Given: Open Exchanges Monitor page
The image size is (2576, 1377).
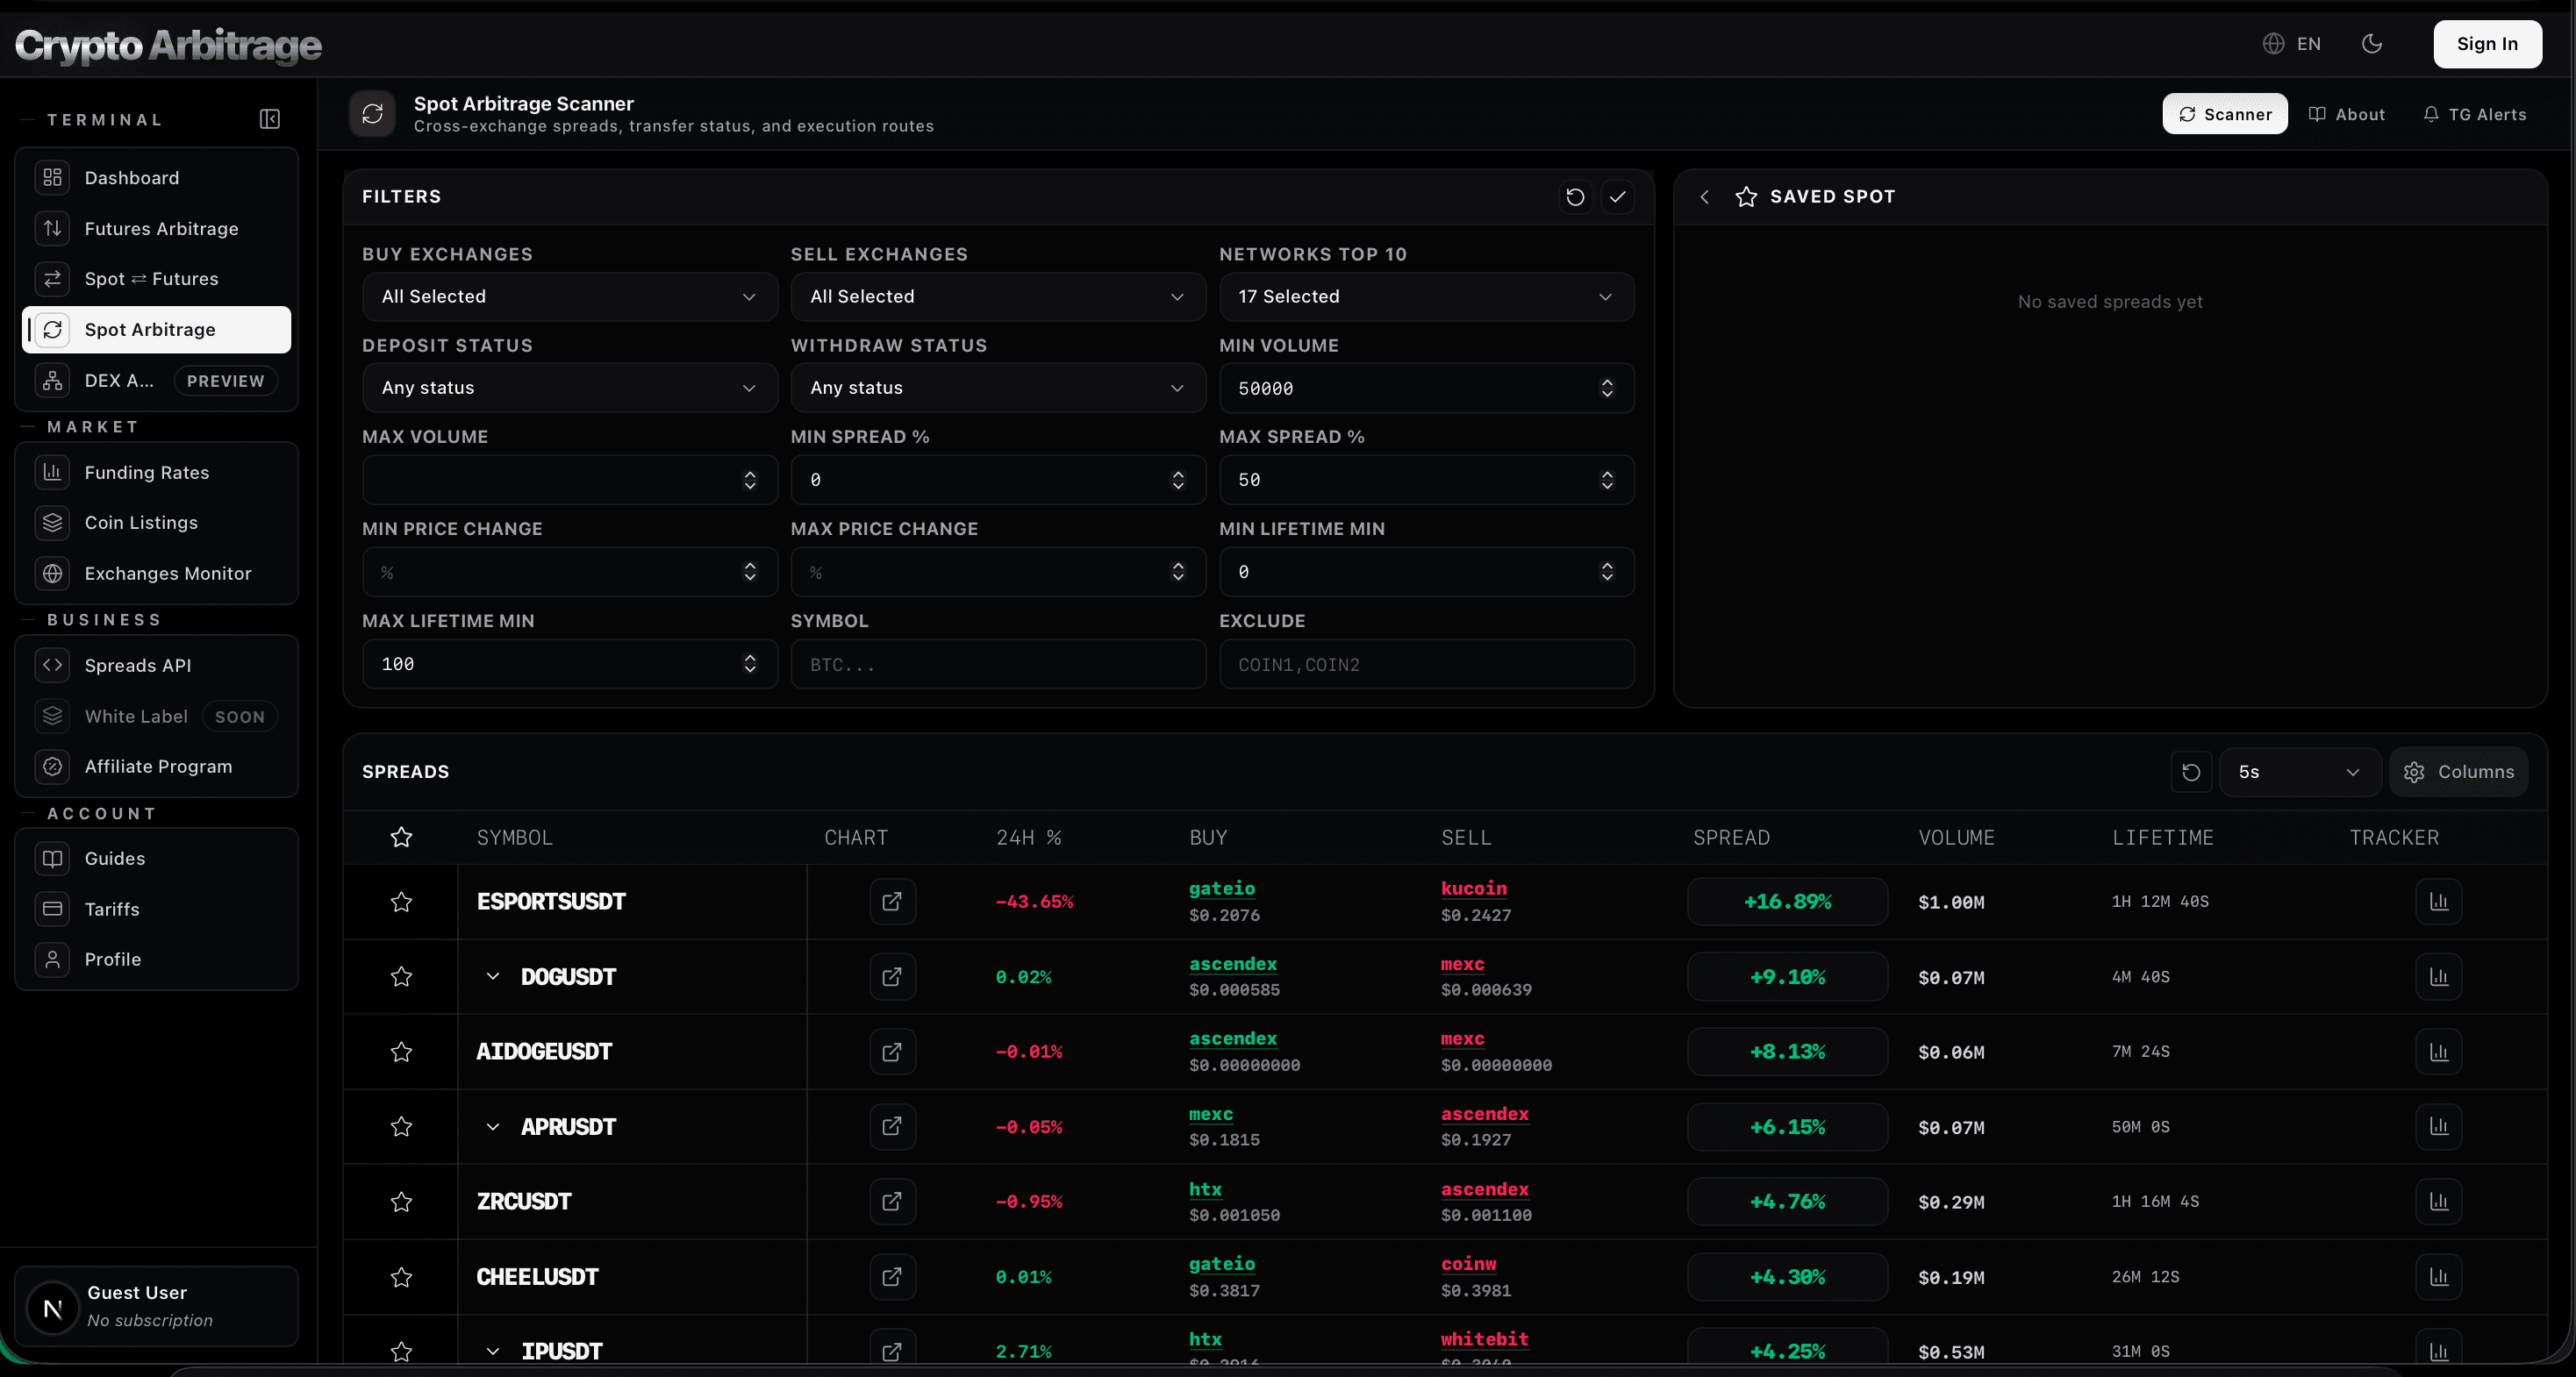Looking at the screenshot, I should (x=157, y=574).
